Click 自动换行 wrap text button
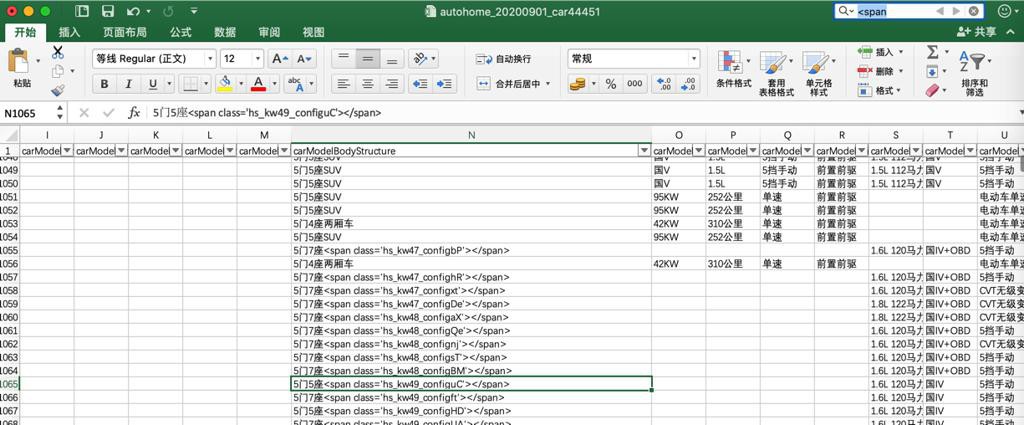Viewport: 1024px width, 425px height. [504, 59]
